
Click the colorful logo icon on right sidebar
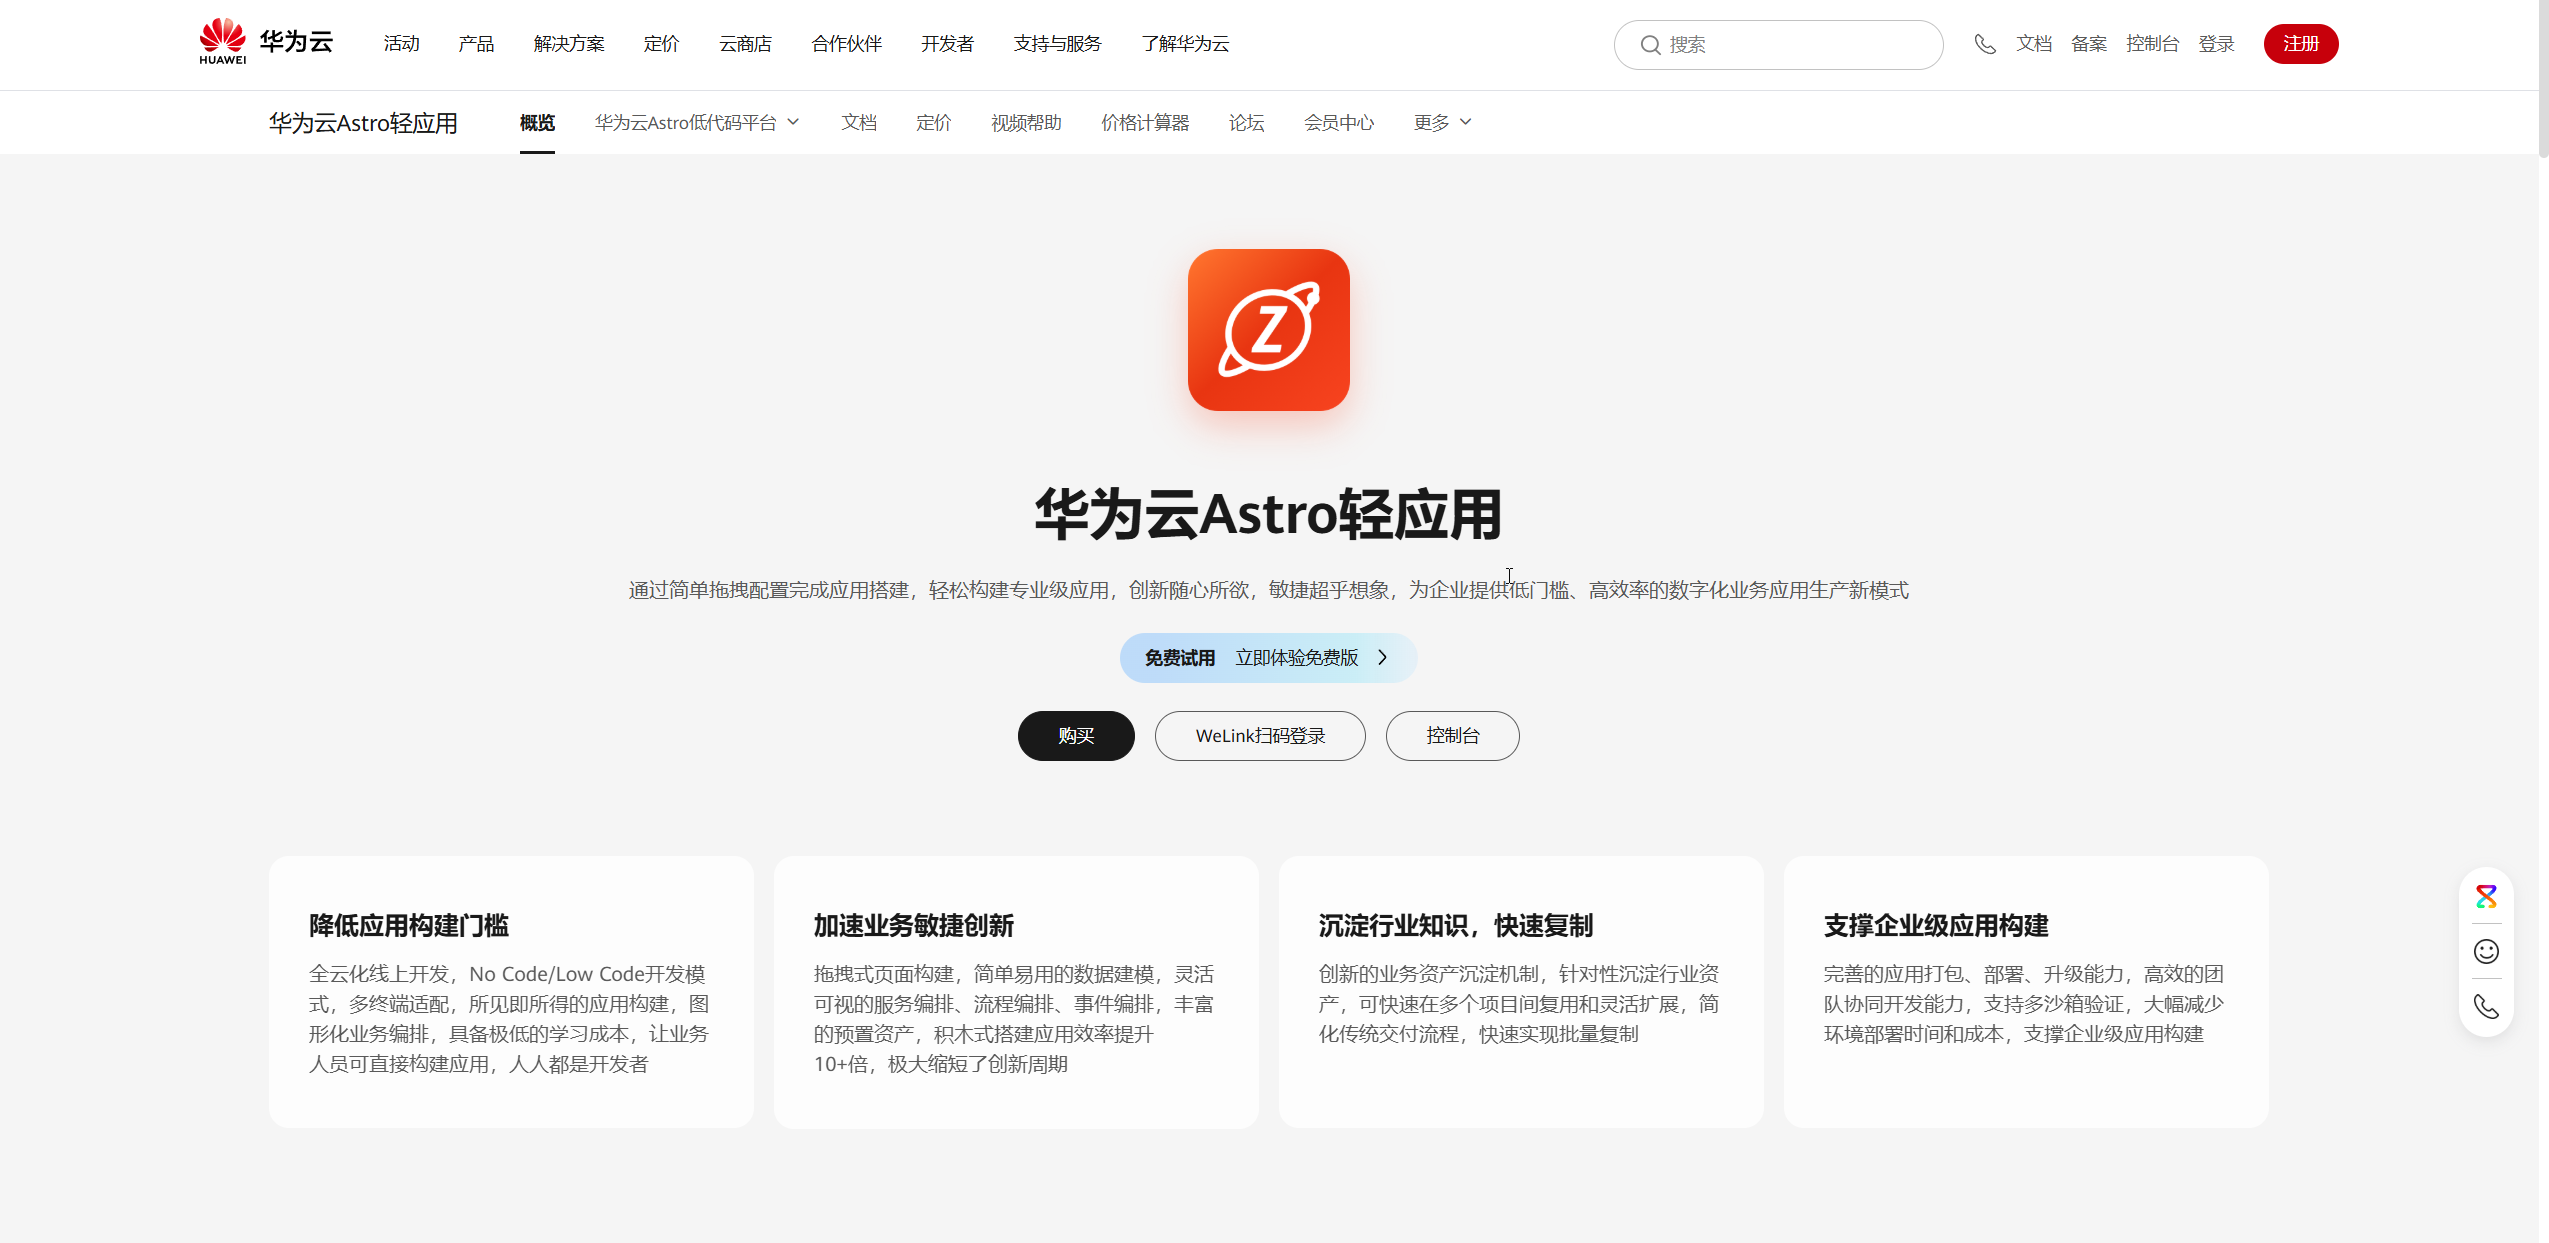pos(2486,896)
